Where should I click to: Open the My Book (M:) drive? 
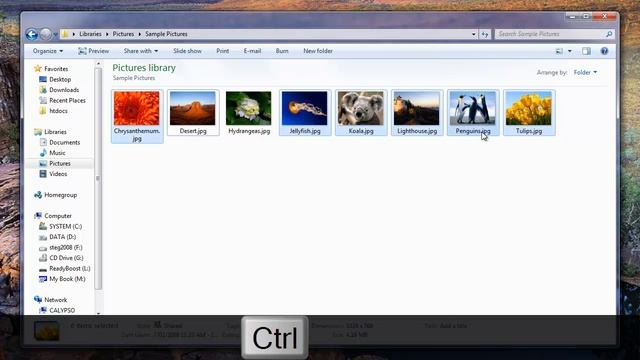tap(67, 279)
